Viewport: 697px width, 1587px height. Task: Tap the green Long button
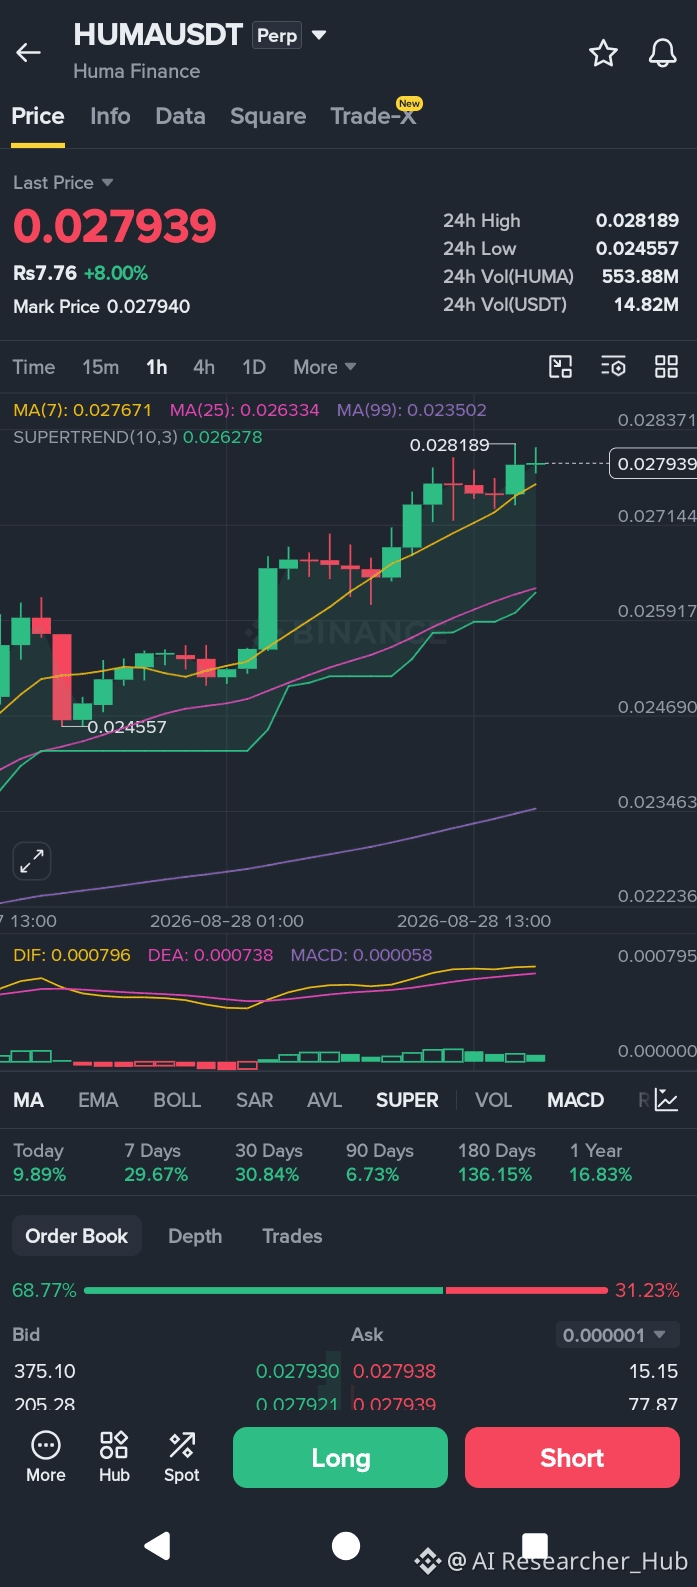[340, 1458]
